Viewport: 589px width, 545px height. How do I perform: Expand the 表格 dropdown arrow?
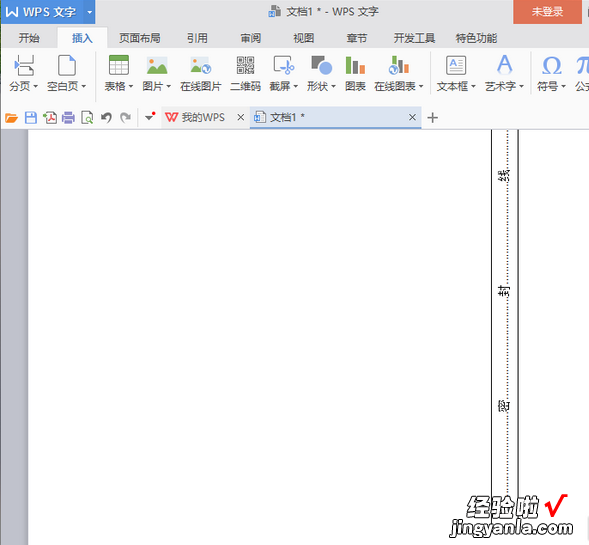pos(131,86)
